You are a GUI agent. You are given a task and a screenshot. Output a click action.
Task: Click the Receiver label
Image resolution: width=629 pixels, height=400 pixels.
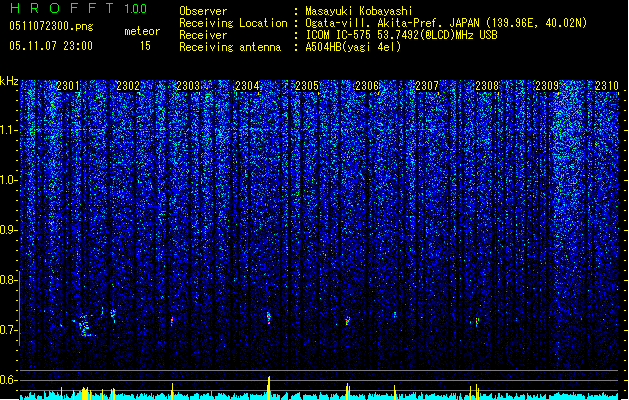point(203,35)
